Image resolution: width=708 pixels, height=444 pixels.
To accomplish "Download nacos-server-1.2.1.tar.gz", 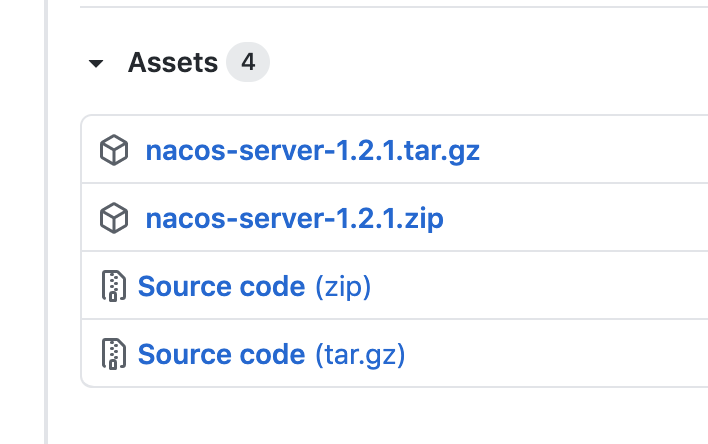I will pyautogui.click(x=312, y=151).
